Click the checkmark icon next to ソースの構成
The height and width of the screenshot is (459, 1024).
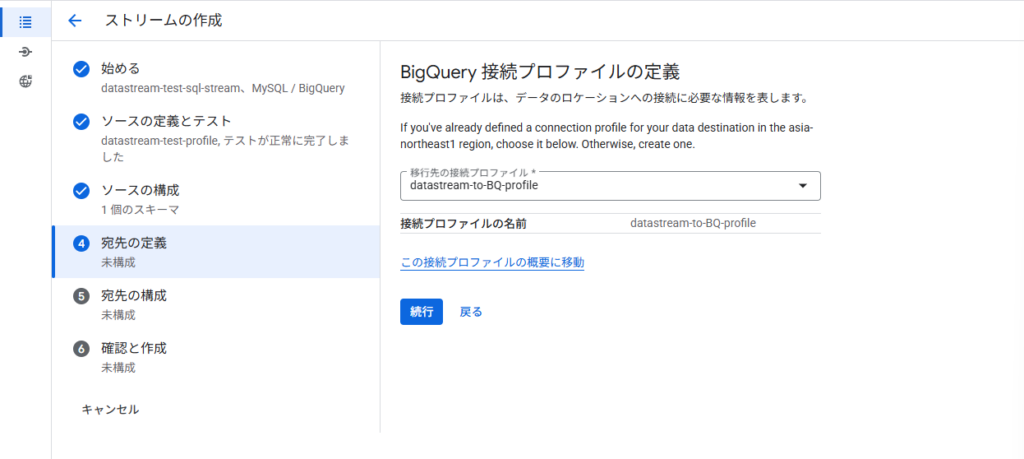[x=82, y=190]
